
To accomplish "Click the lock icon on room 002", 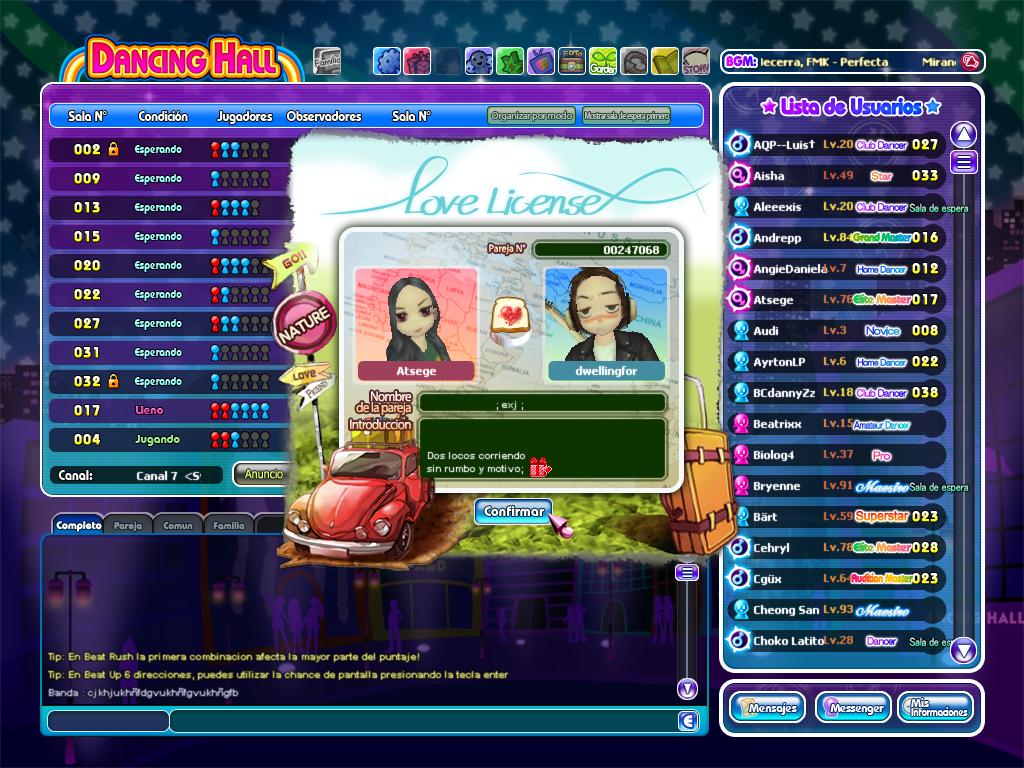I will coord(113,149).
